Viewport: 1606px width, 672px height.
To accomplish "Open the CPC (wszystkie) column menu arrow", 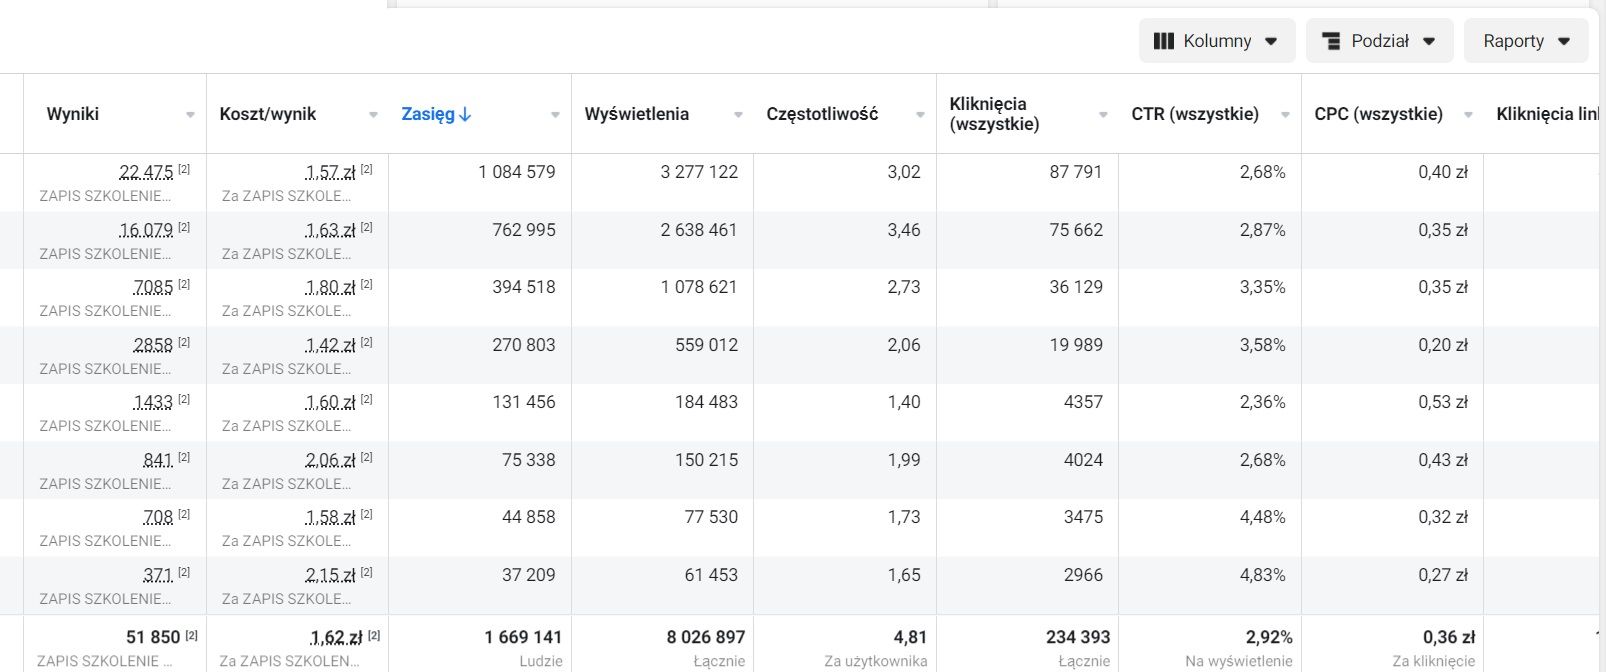I will click(1468, 115).
